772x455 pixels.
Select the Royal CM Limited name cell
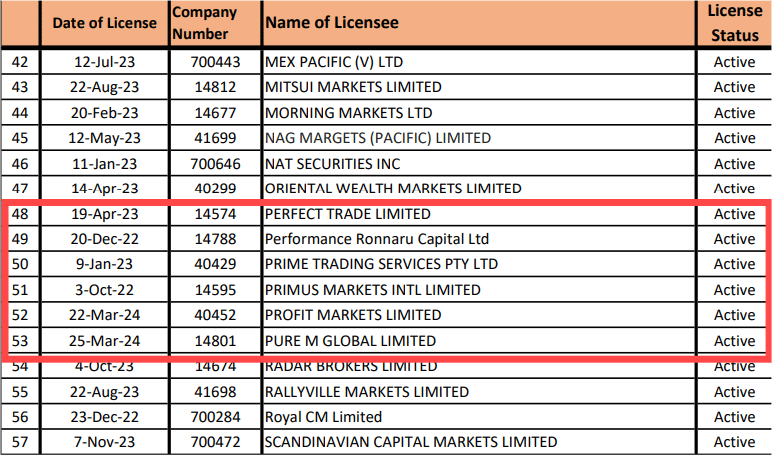(323, 417)
